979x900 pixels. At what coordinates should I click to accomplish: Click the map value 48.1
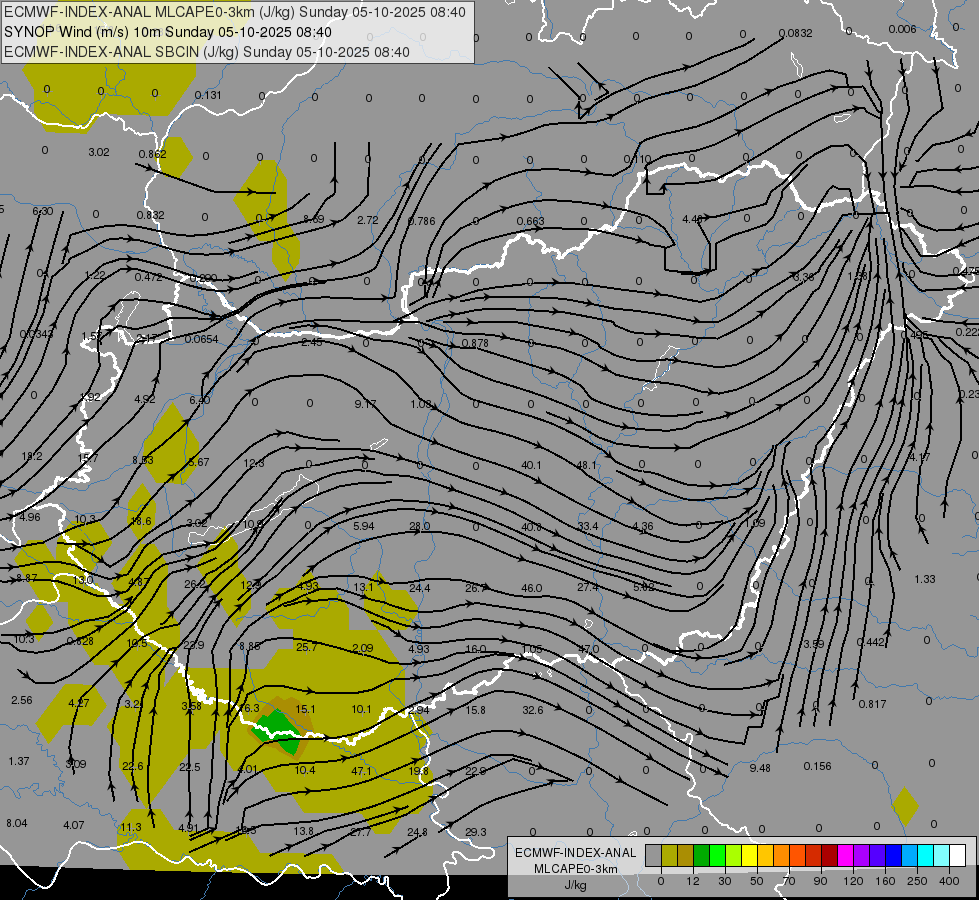coord(586,465)
